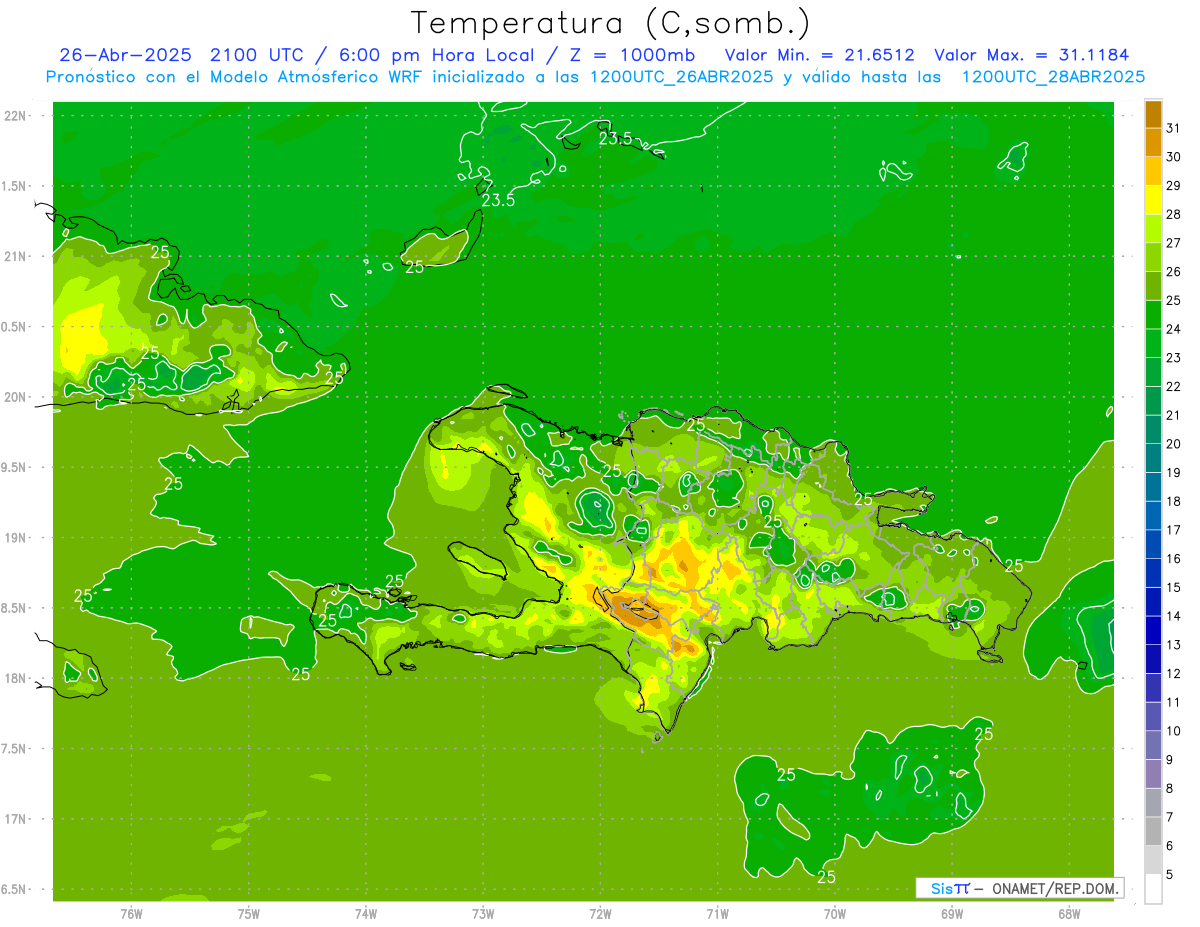
Task: Click the "76W" longitude axis label
Action: click(131, 914)
